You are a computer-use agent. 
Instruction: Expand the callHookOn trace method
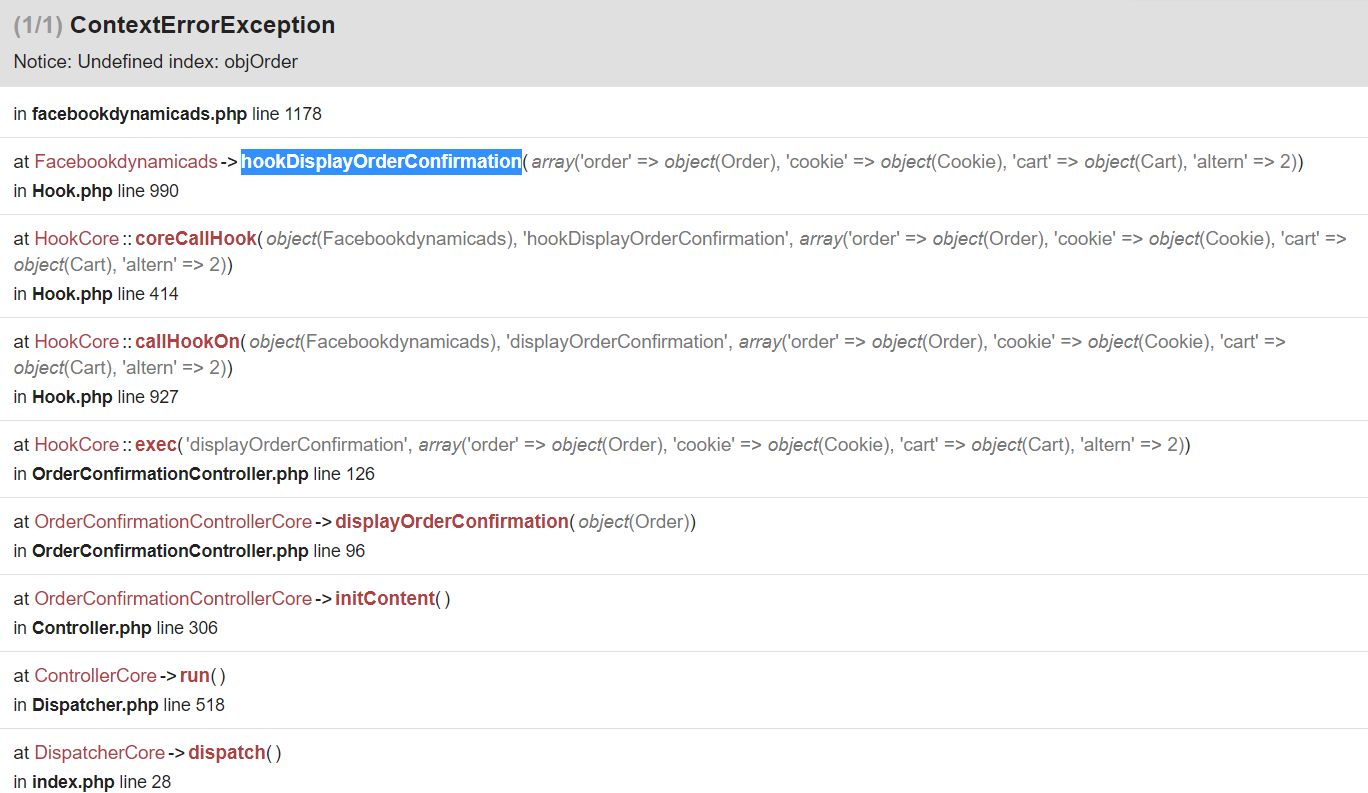[188, 342]
